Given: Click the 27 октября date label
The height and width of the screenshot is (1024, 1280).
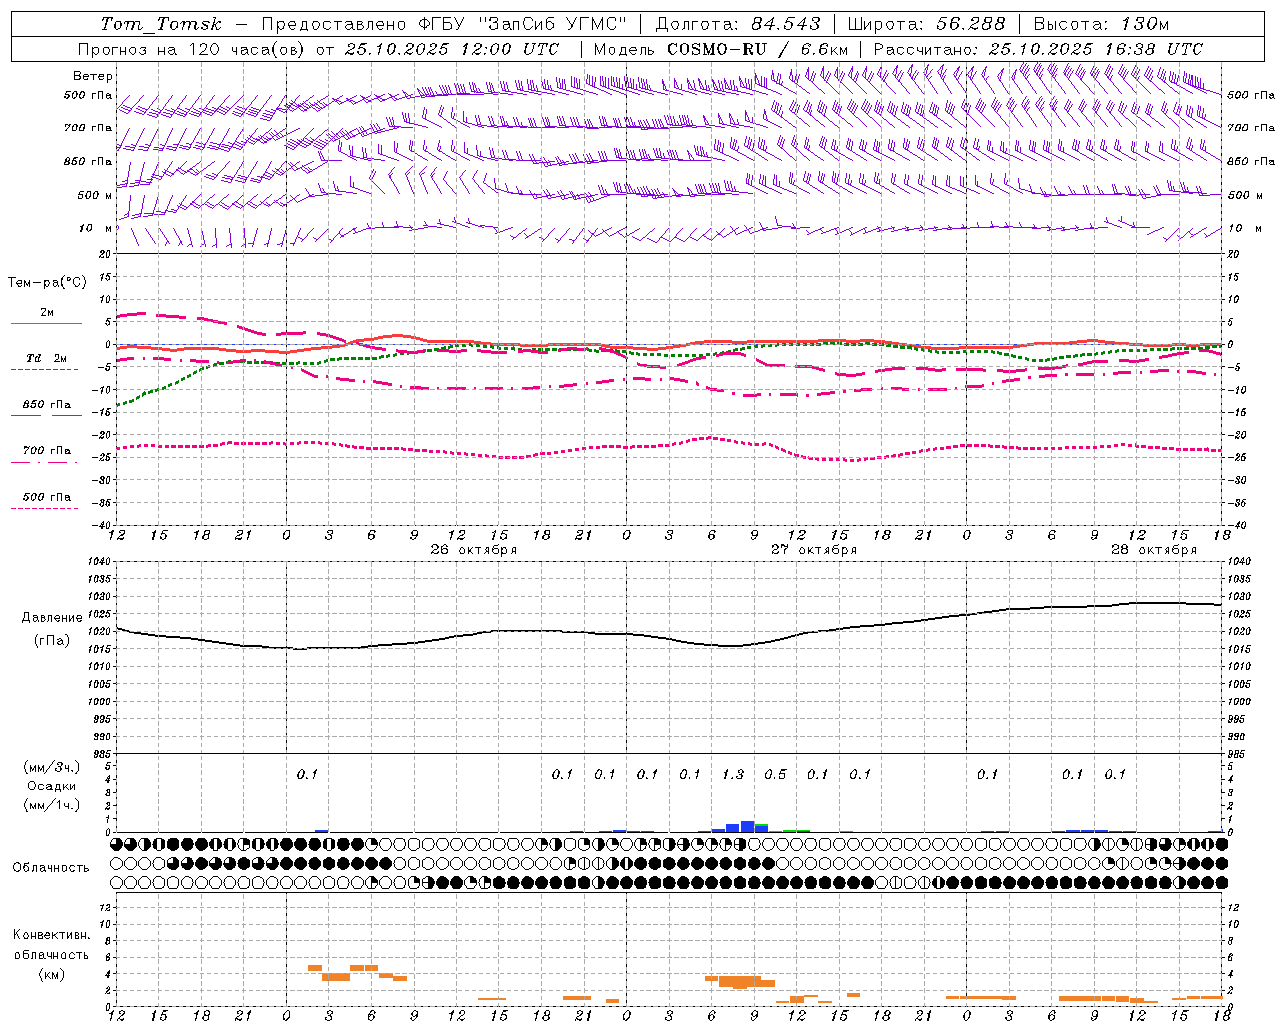Looking at the screenshot, I should pos(814,550).
